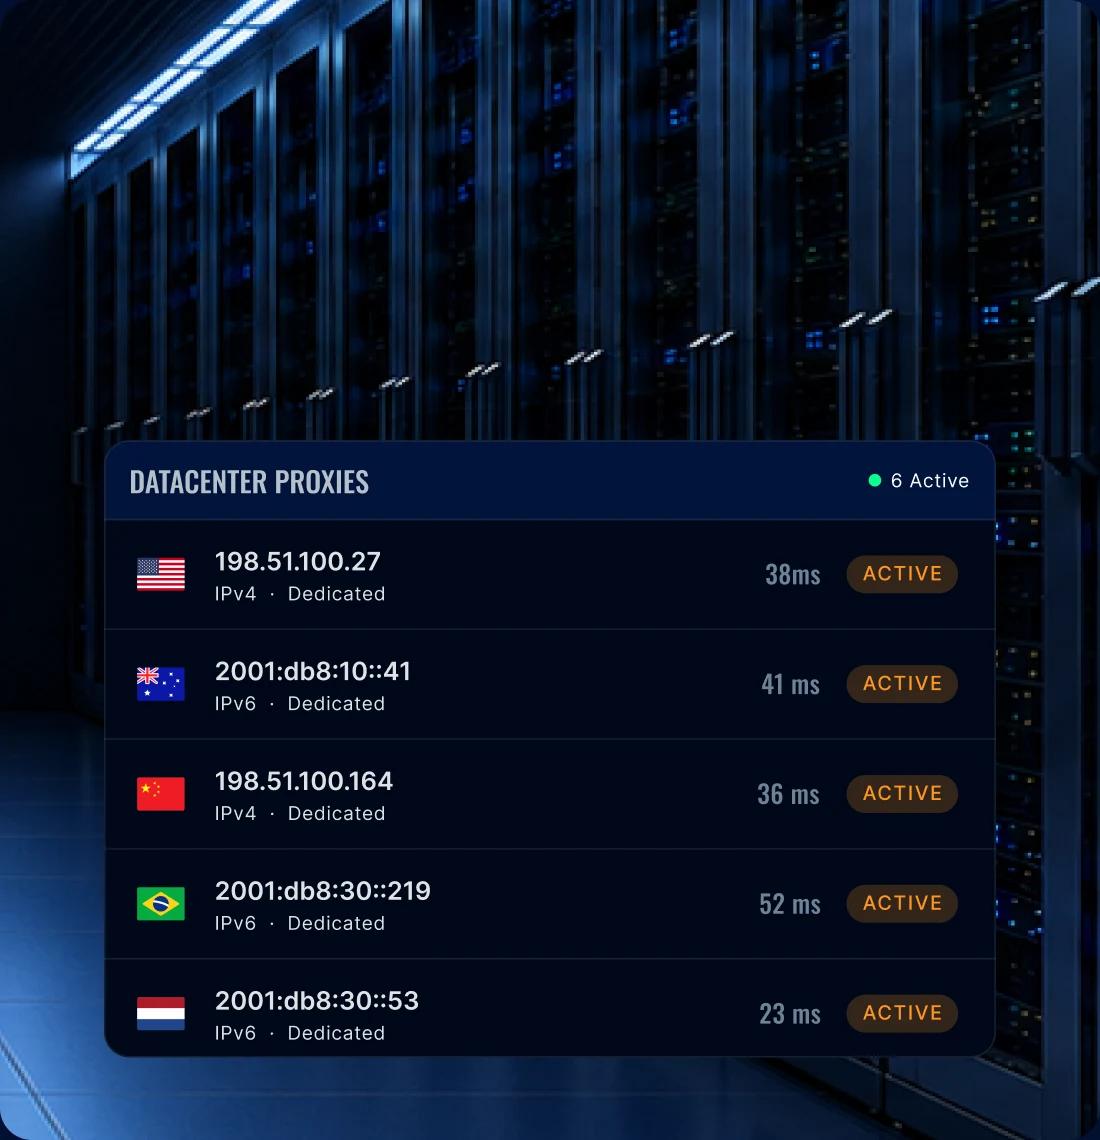Click the 38ms latency value
The image size is (1100, 1140).
[x=792, y=574]
